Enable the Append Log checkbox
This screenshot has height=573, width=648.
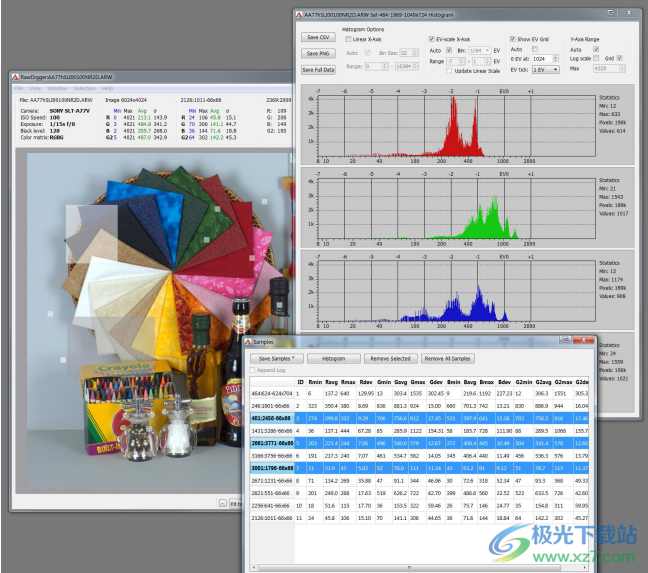click(252, 370)
